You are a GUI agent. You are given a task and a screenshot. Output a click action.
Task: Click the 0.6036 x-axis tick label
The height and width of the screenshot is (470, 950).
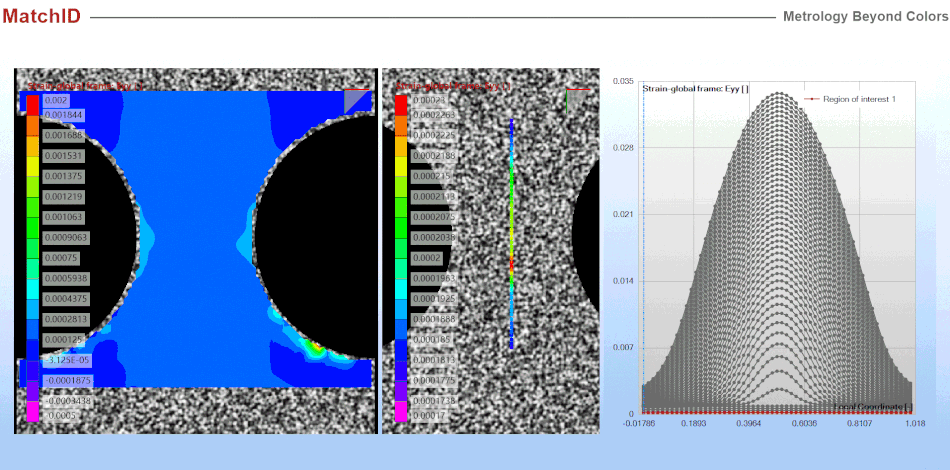coord(803,423)
